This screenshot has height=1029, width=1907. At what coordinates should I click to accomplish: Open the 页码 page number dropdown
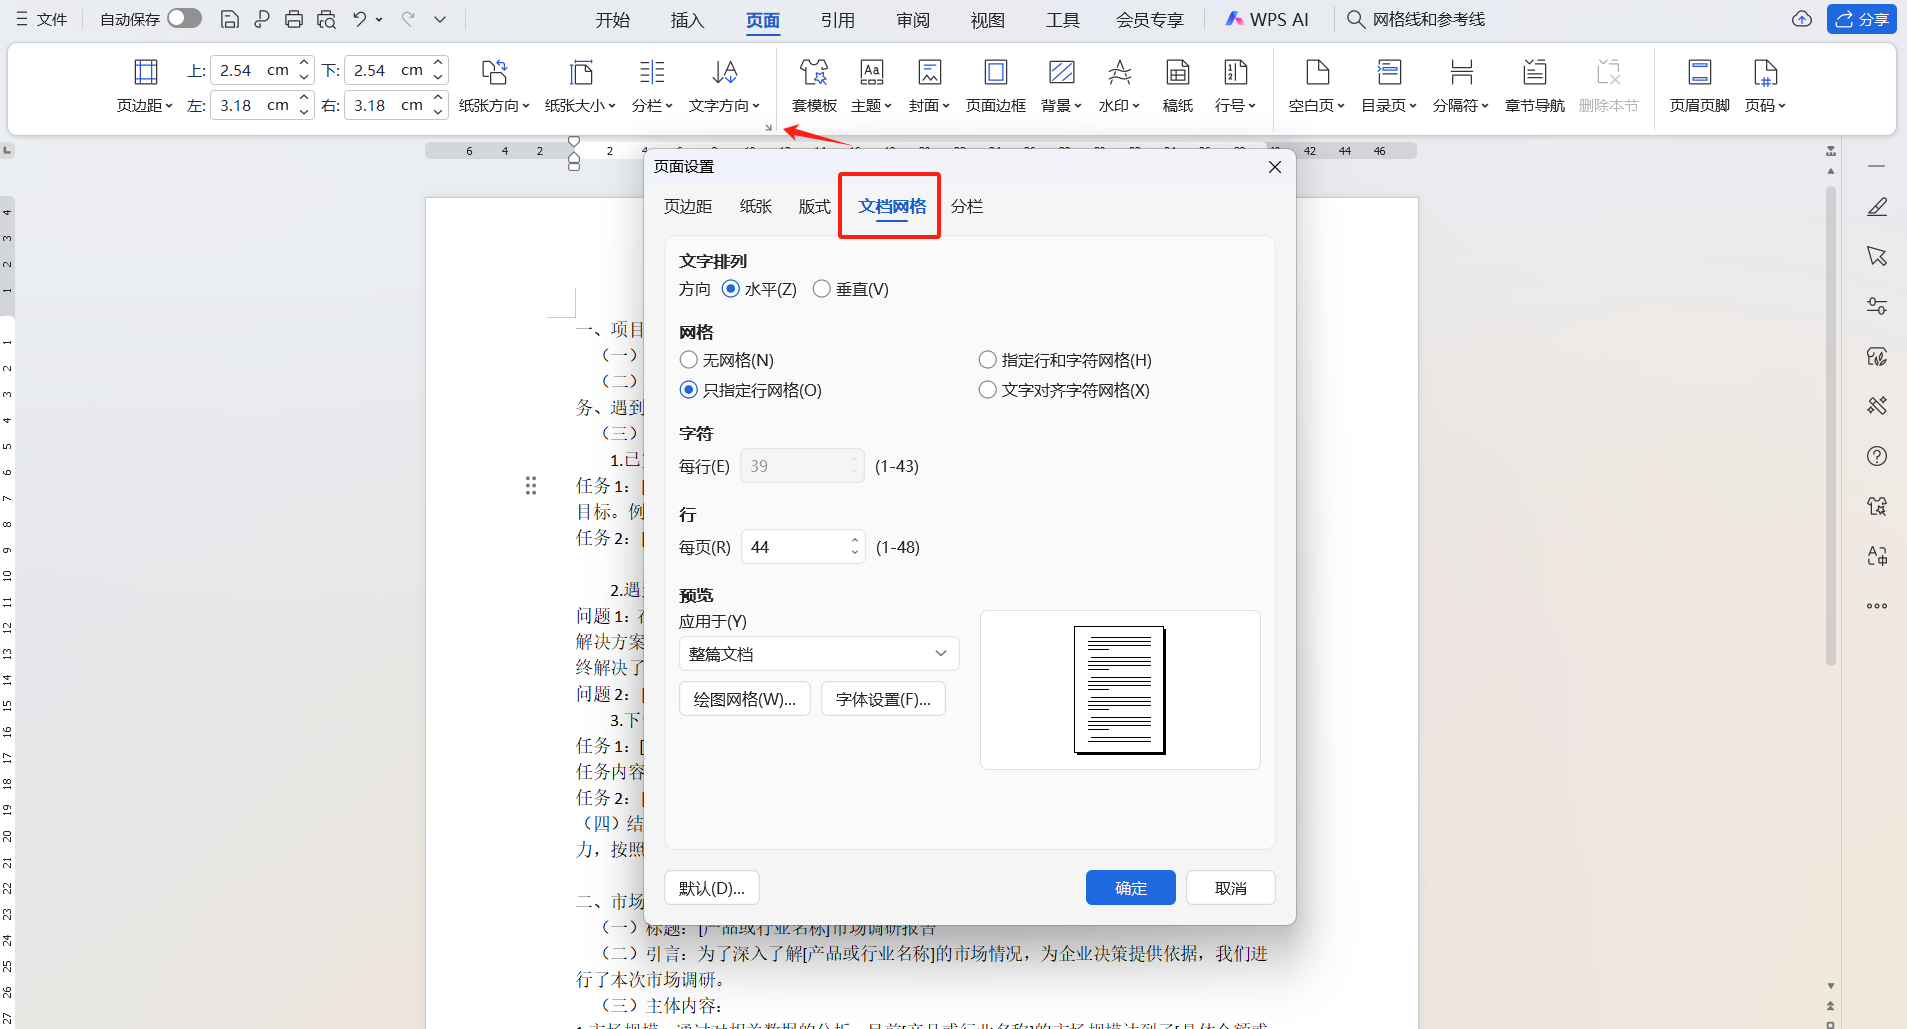[x=1764, y=85]
